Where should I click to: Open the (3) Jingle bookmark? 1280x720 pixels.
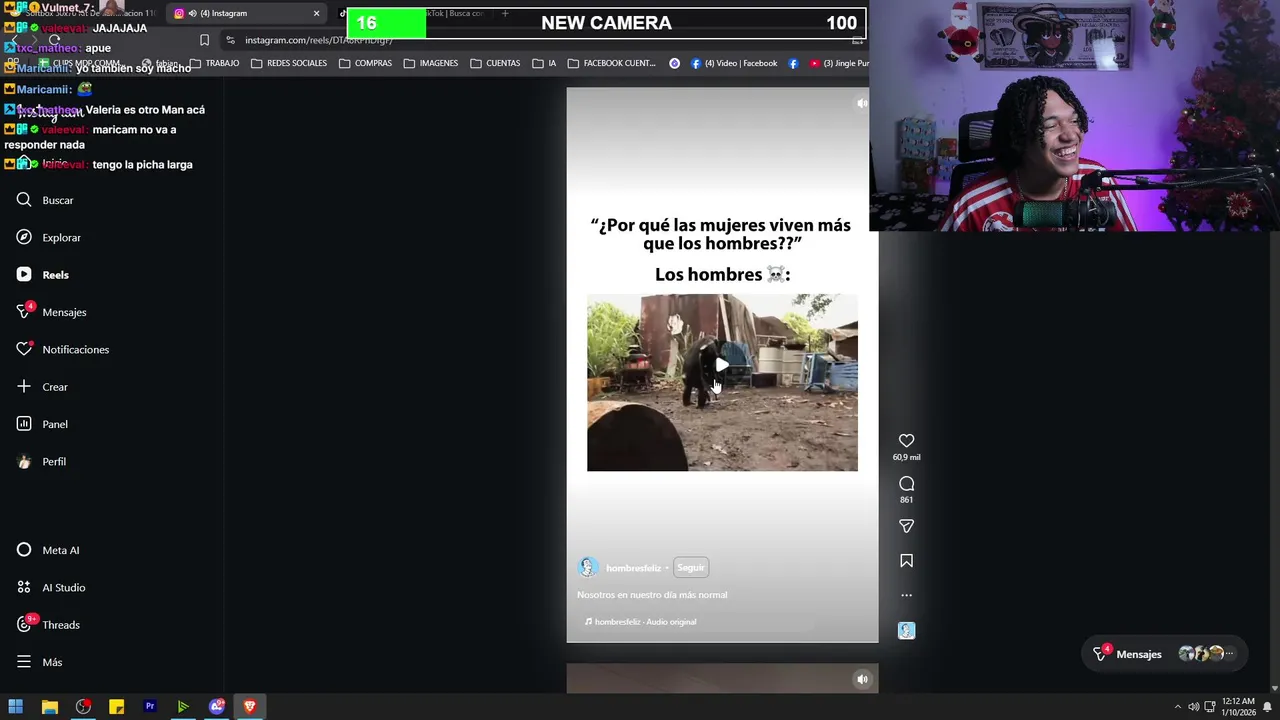click(838, 63)
